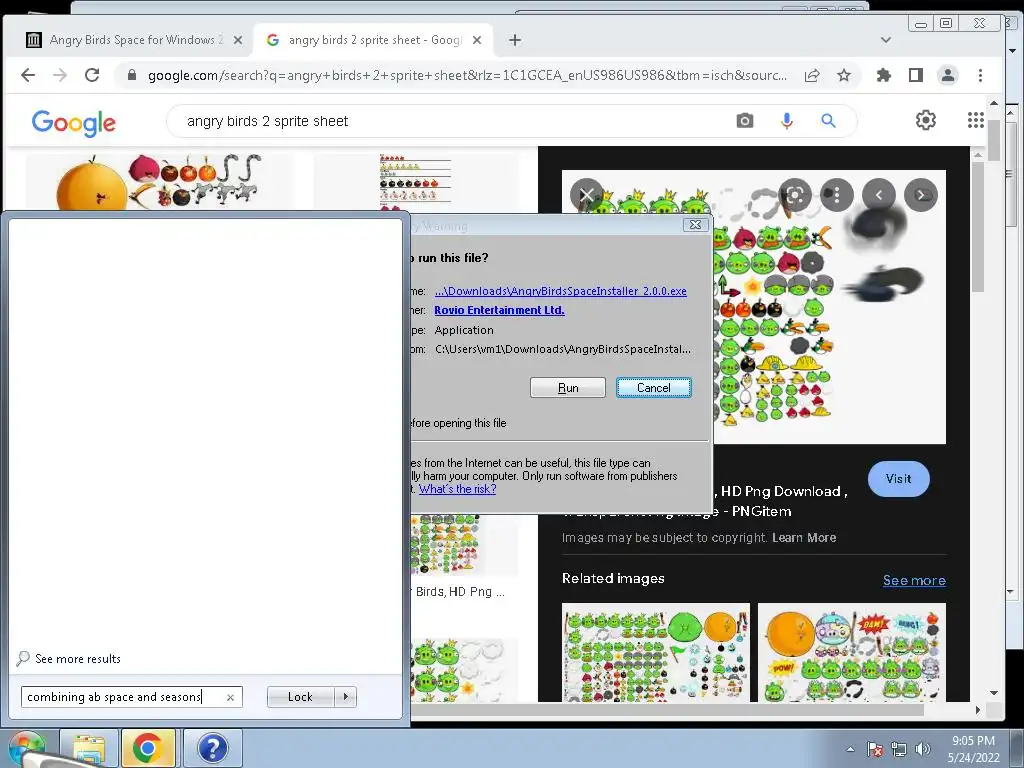
Task: Click the Start menu search box
Action: coord(124,697)
